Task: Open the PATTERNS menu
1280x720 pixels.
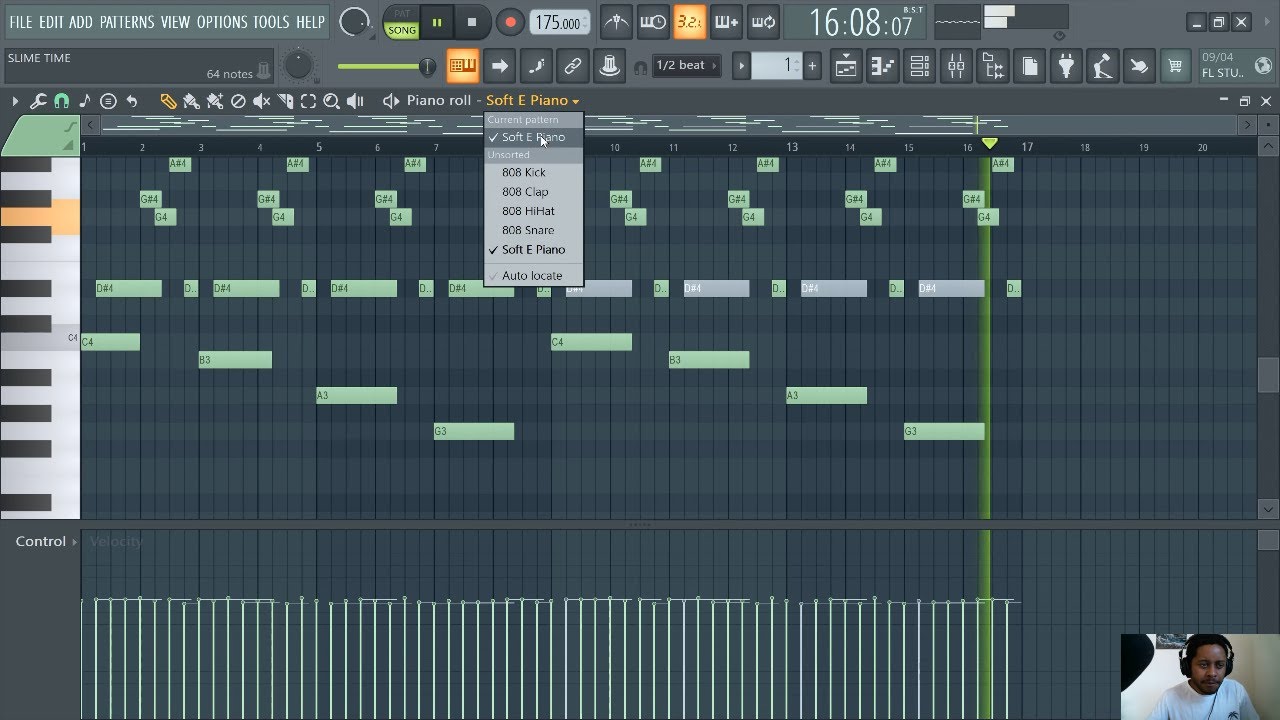Action: pyautogui.click(x=127, y=22)
